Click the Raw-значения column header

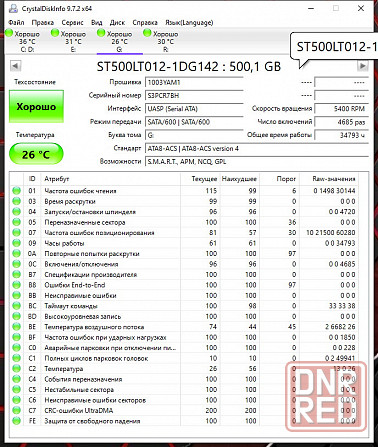329,179
